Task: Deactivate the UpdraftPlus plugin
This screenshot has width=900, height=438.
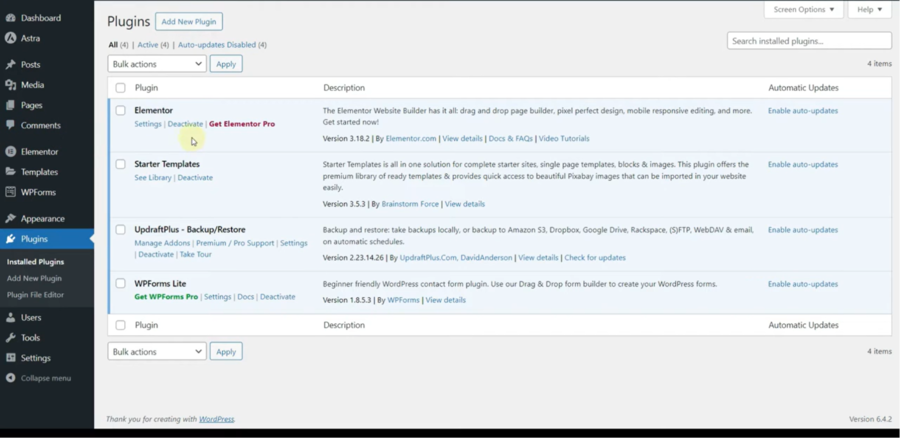Action: [x=156, y=254]
